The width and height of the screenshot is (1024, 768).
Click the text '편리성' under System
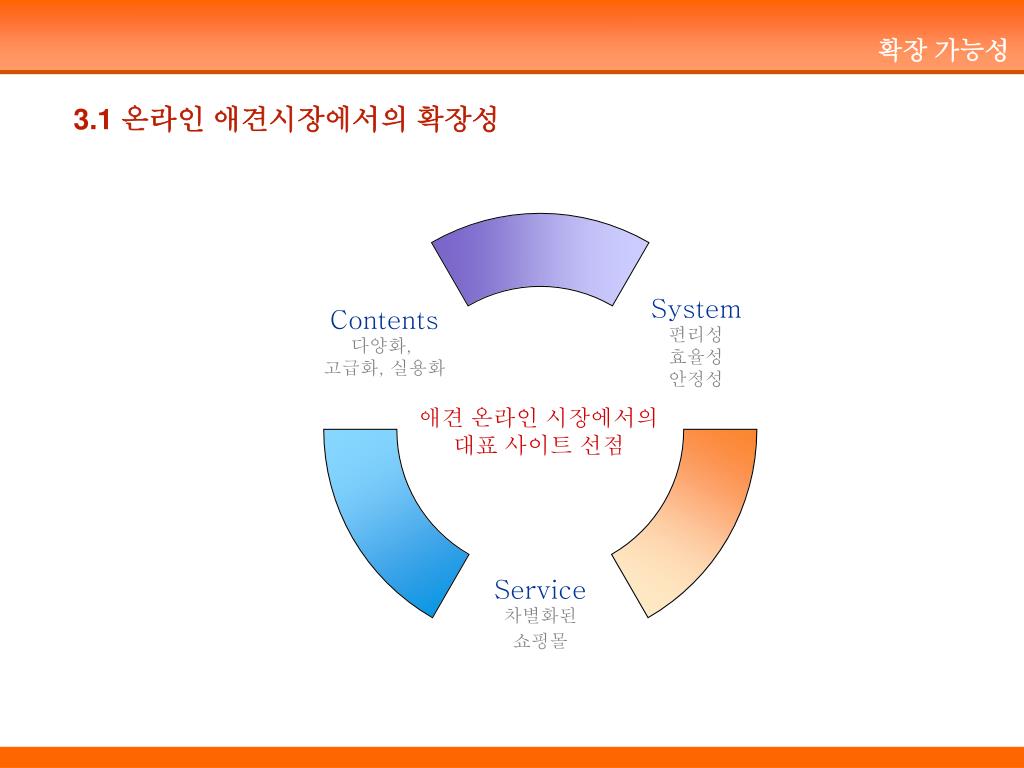[x=696, y=334]
